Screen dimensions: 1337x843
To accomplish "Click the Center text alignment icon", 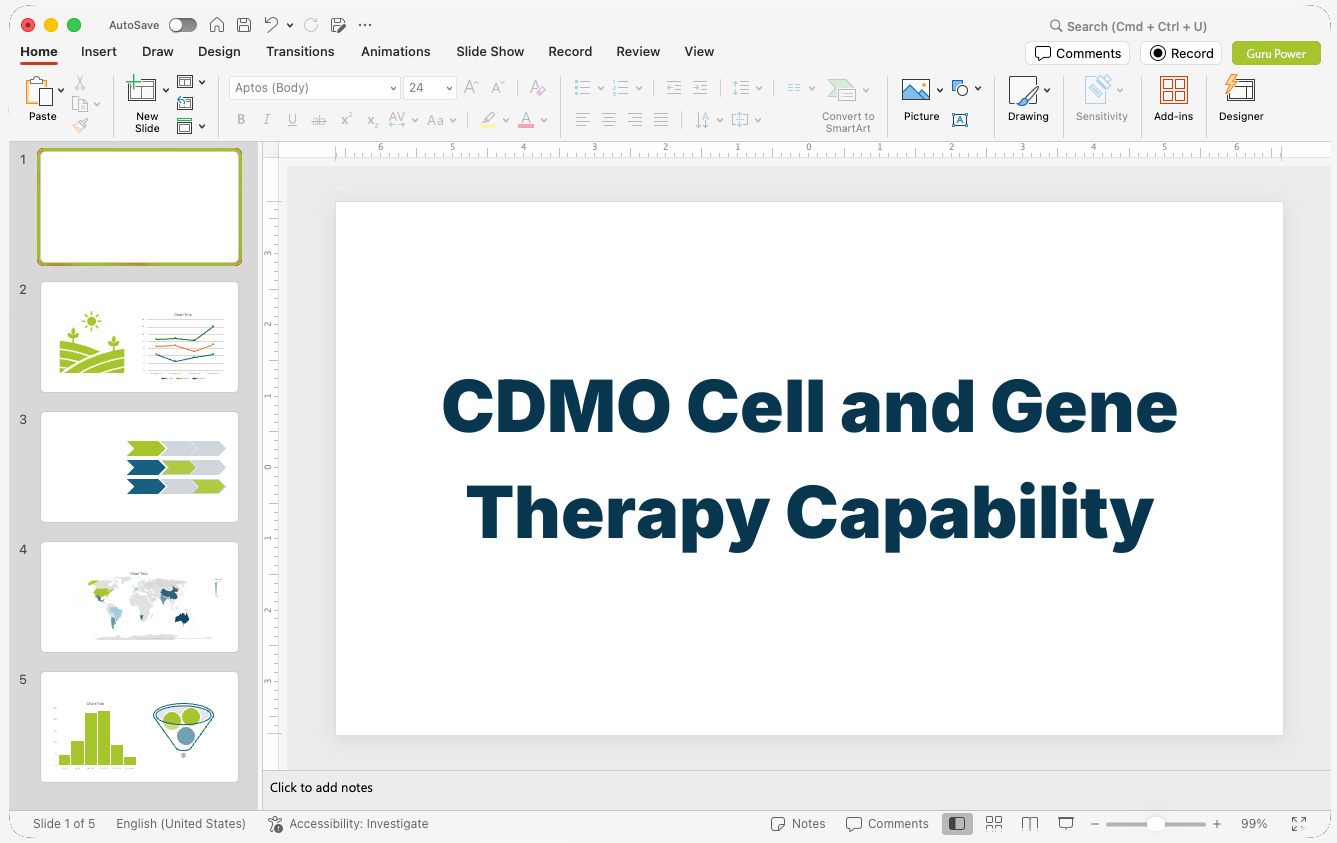I will click(x=608, y=120).
